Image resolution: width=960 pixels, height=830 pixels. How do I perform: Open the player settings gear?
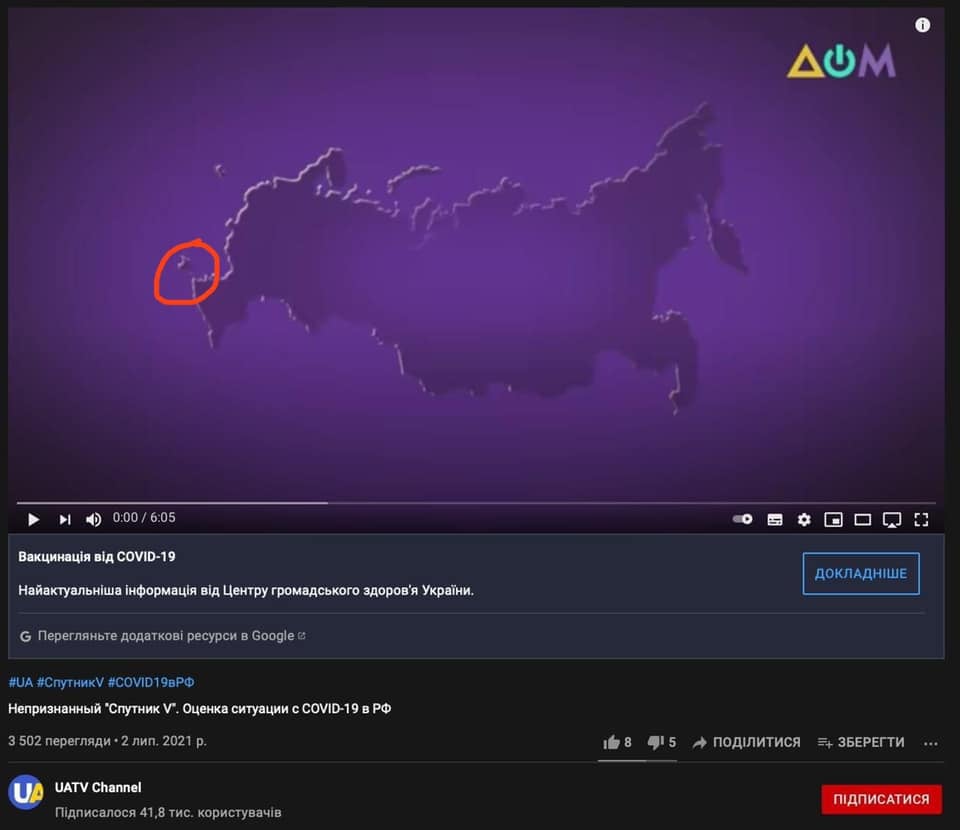point(804,520)
